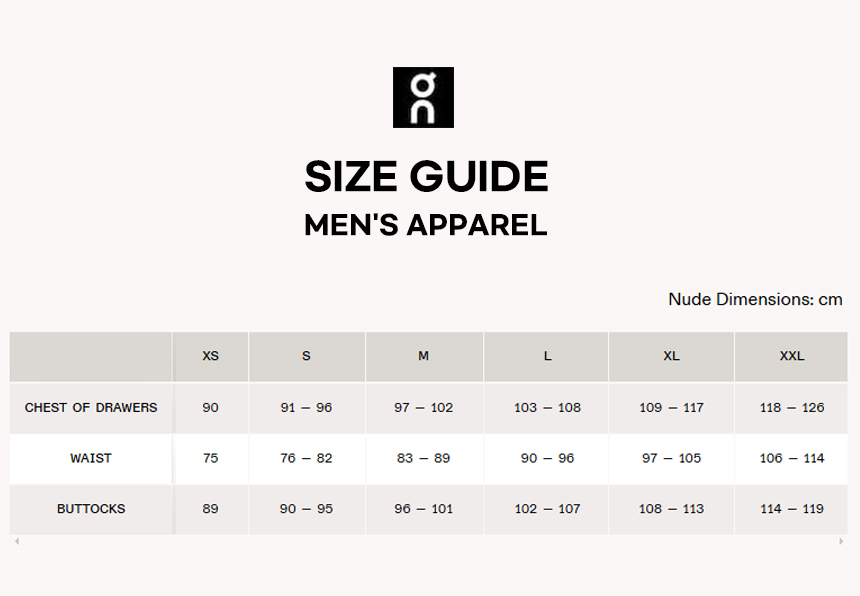
Task: Select the S size column header
Action: click(x=306, y=356)
